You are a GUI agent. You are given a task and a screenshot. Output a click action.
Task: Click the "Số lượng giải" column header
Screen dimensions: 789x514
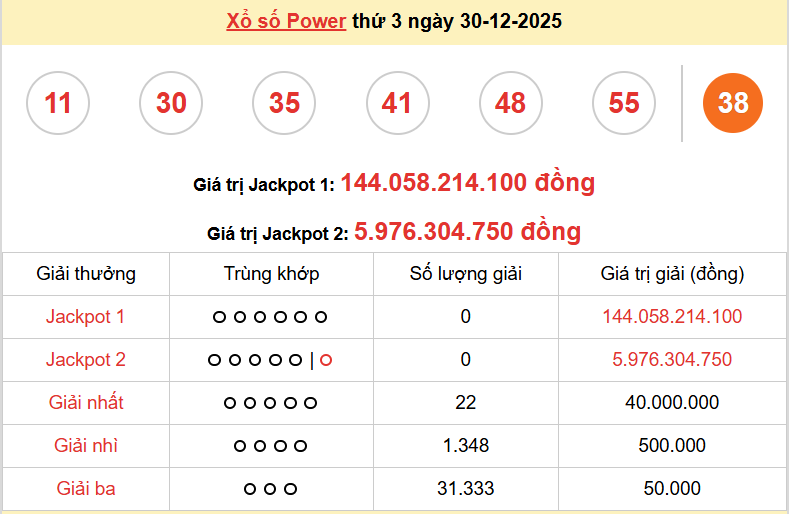click(x=466, y=274)
